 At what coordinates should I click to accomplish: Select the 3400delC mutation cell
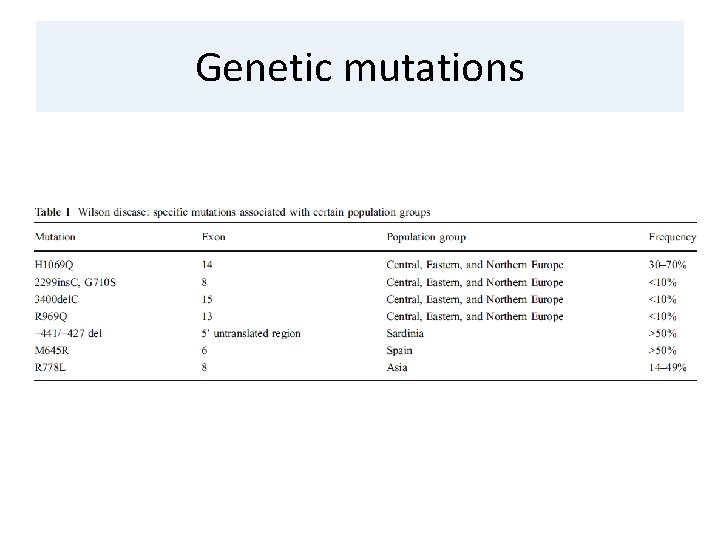tap(56, 299)
